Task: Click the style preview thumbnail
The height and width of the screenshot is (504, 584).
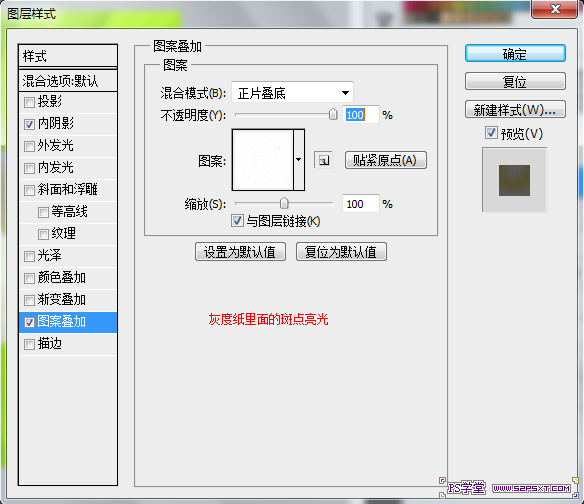Action: tap(514, 180)
